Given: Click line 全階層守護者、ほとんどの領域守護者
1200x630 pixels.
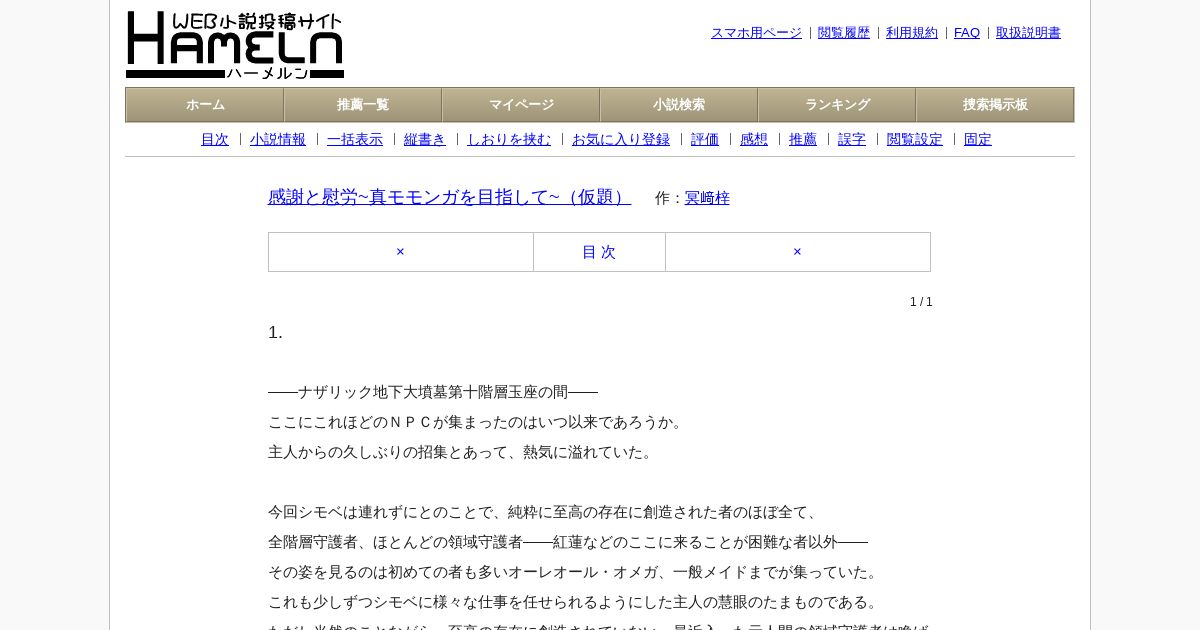Looking at the screenshot, I should [x=568, y=542].
